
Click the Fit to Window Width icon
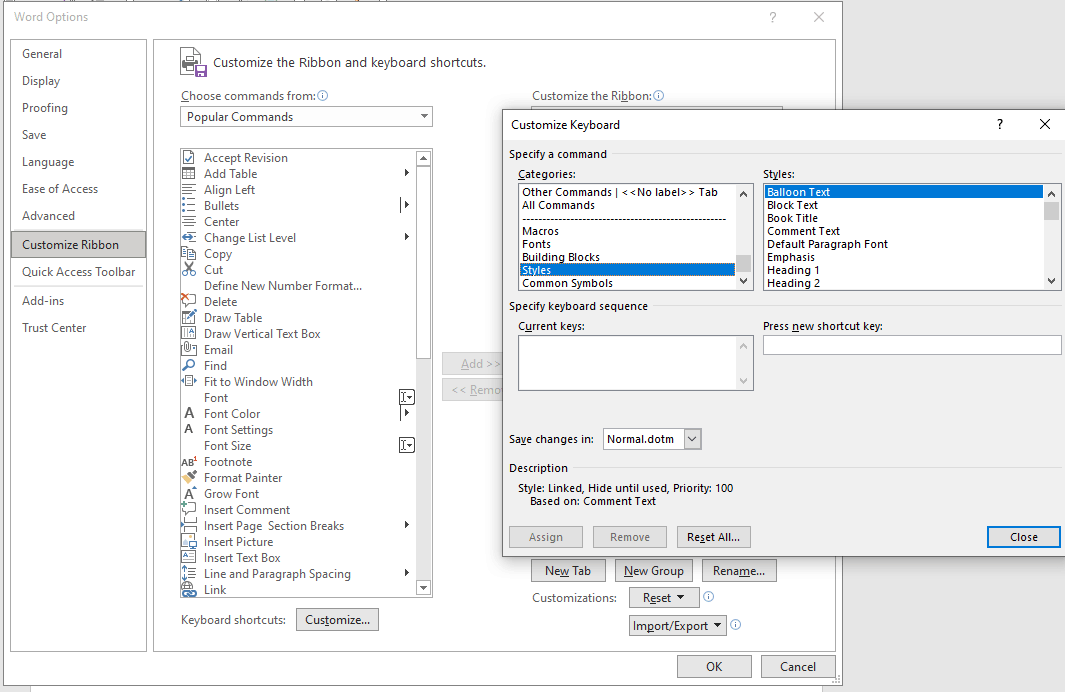pyautogui.click(x=189, y=381)
